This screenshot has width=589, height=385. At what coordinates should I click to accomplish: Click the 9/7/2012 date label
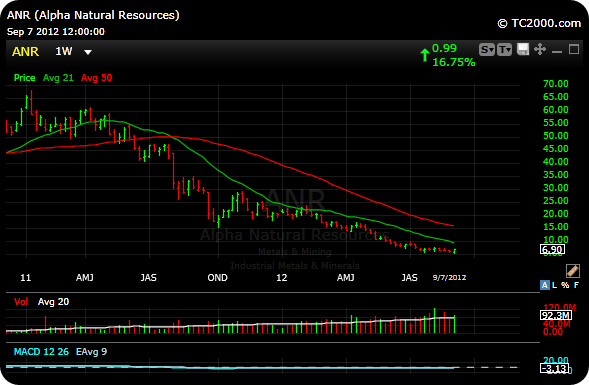click(449, 278)
